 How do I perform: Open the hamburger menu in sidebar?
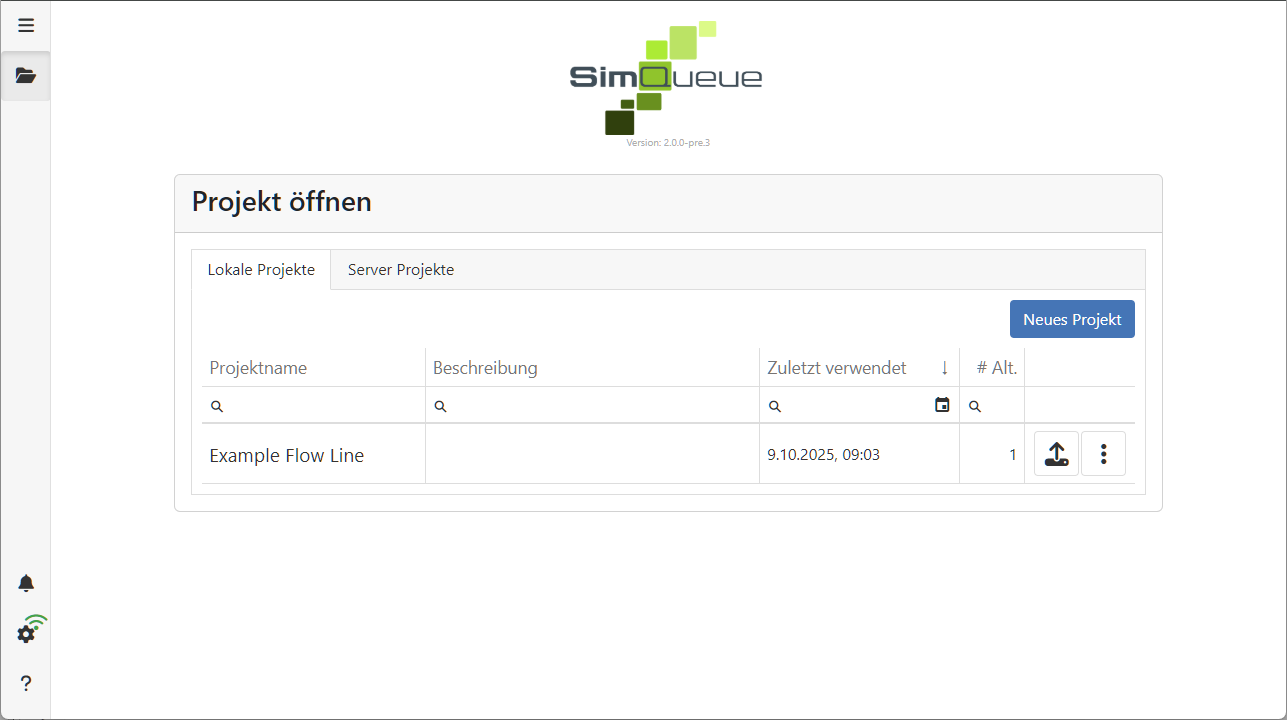[26, 26]
